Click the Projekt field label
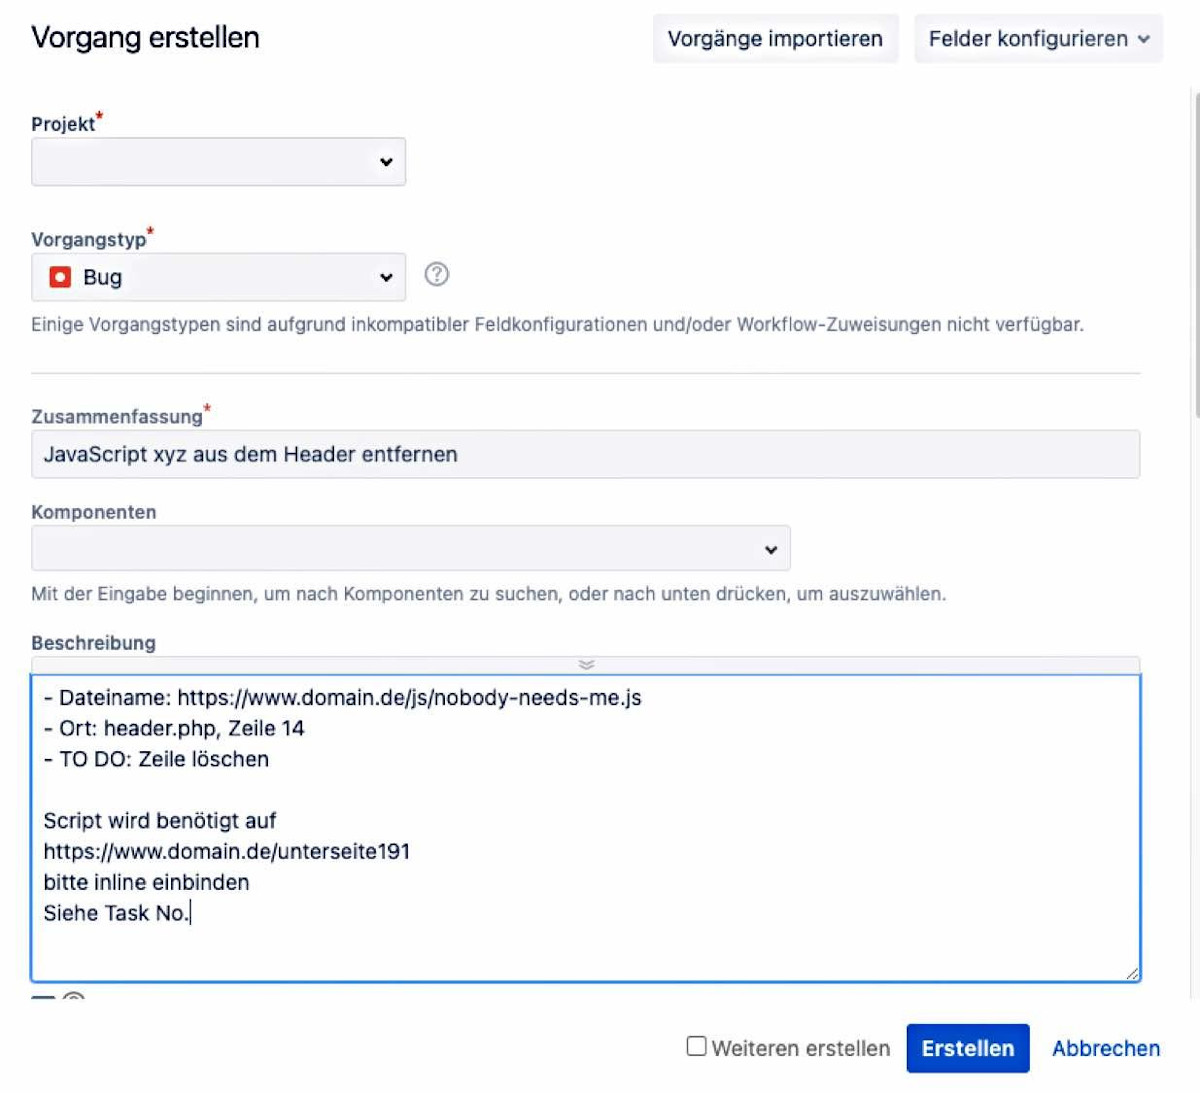 (63, 124)
